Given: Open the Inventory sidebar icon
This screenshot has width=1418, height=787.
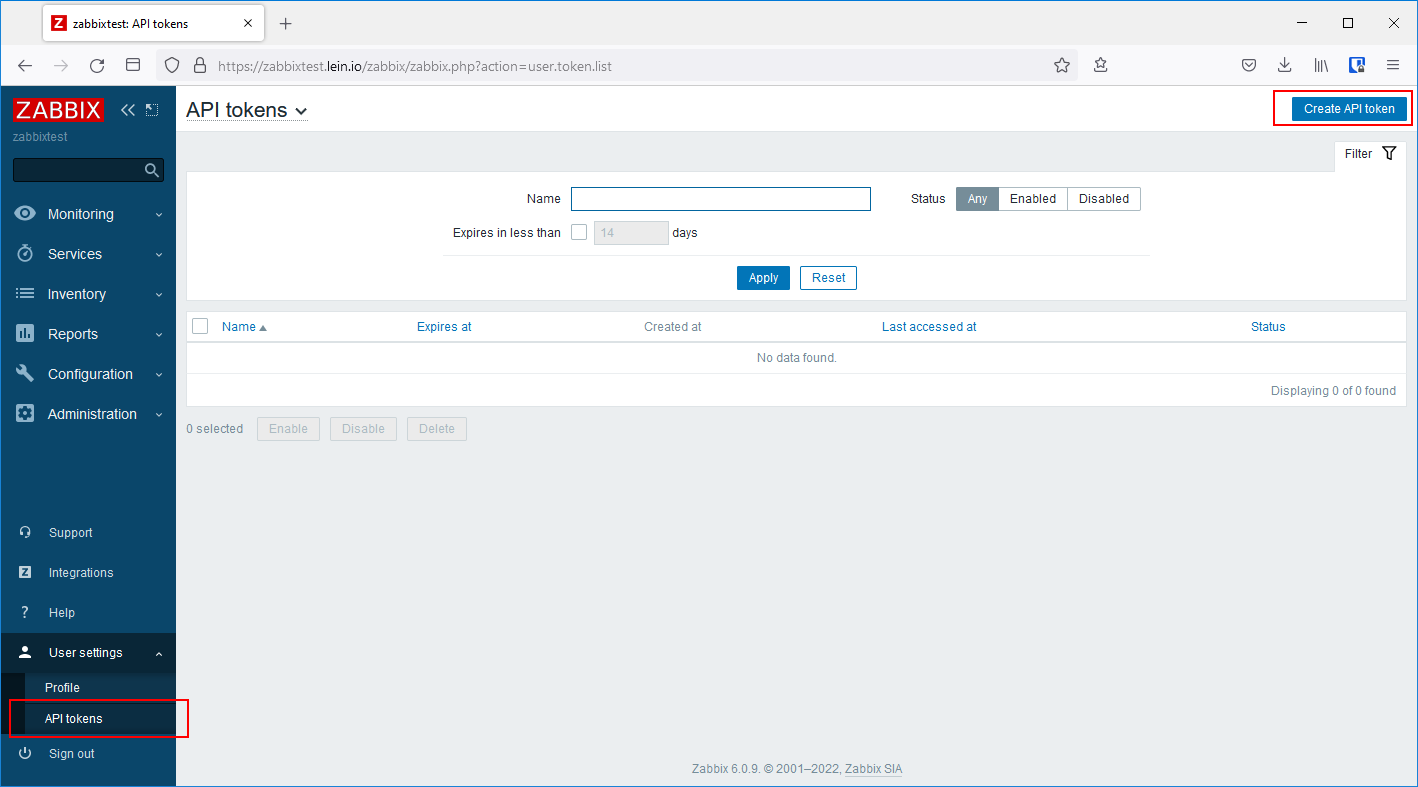Looking at the screenshot, I should tap(24, 293).
